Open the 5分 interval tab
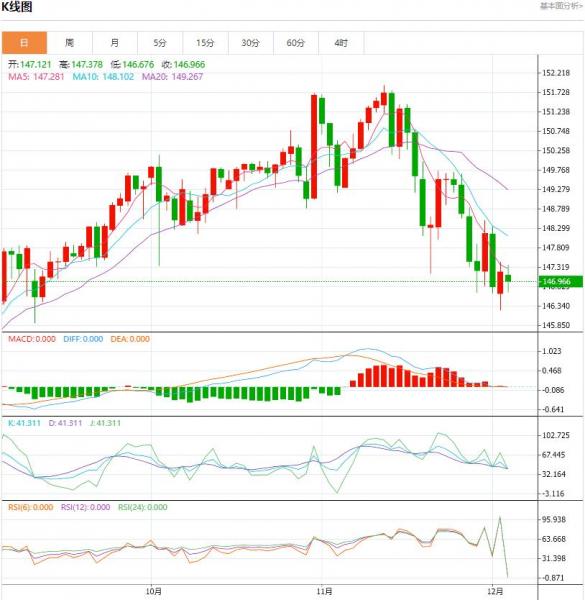This screenshot has height=600, width=585. click(160, 42)
